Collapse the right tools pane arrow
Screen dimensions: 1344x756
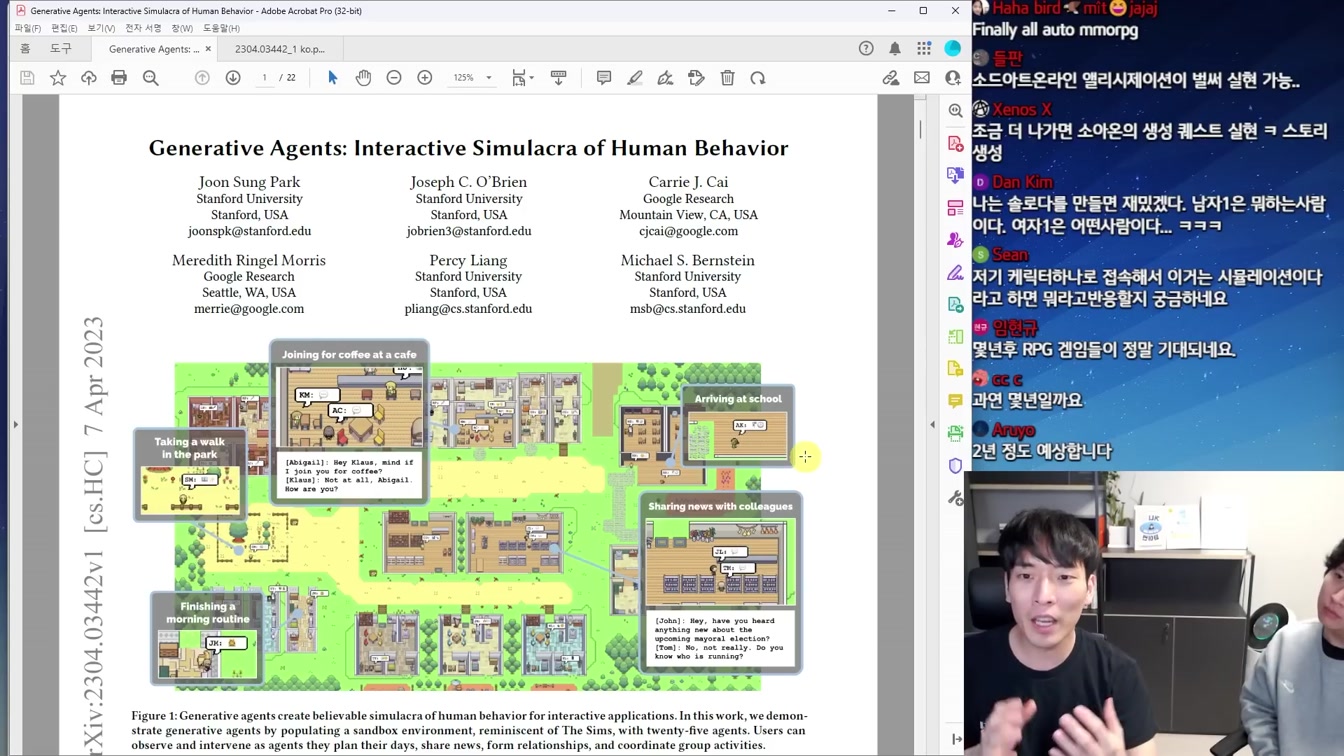click(x=932, y=425)
